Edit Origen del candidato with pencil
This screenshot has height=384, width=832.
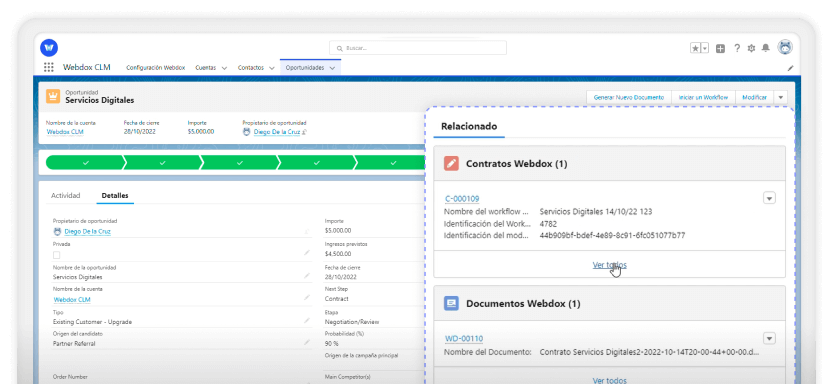point(307,343)
